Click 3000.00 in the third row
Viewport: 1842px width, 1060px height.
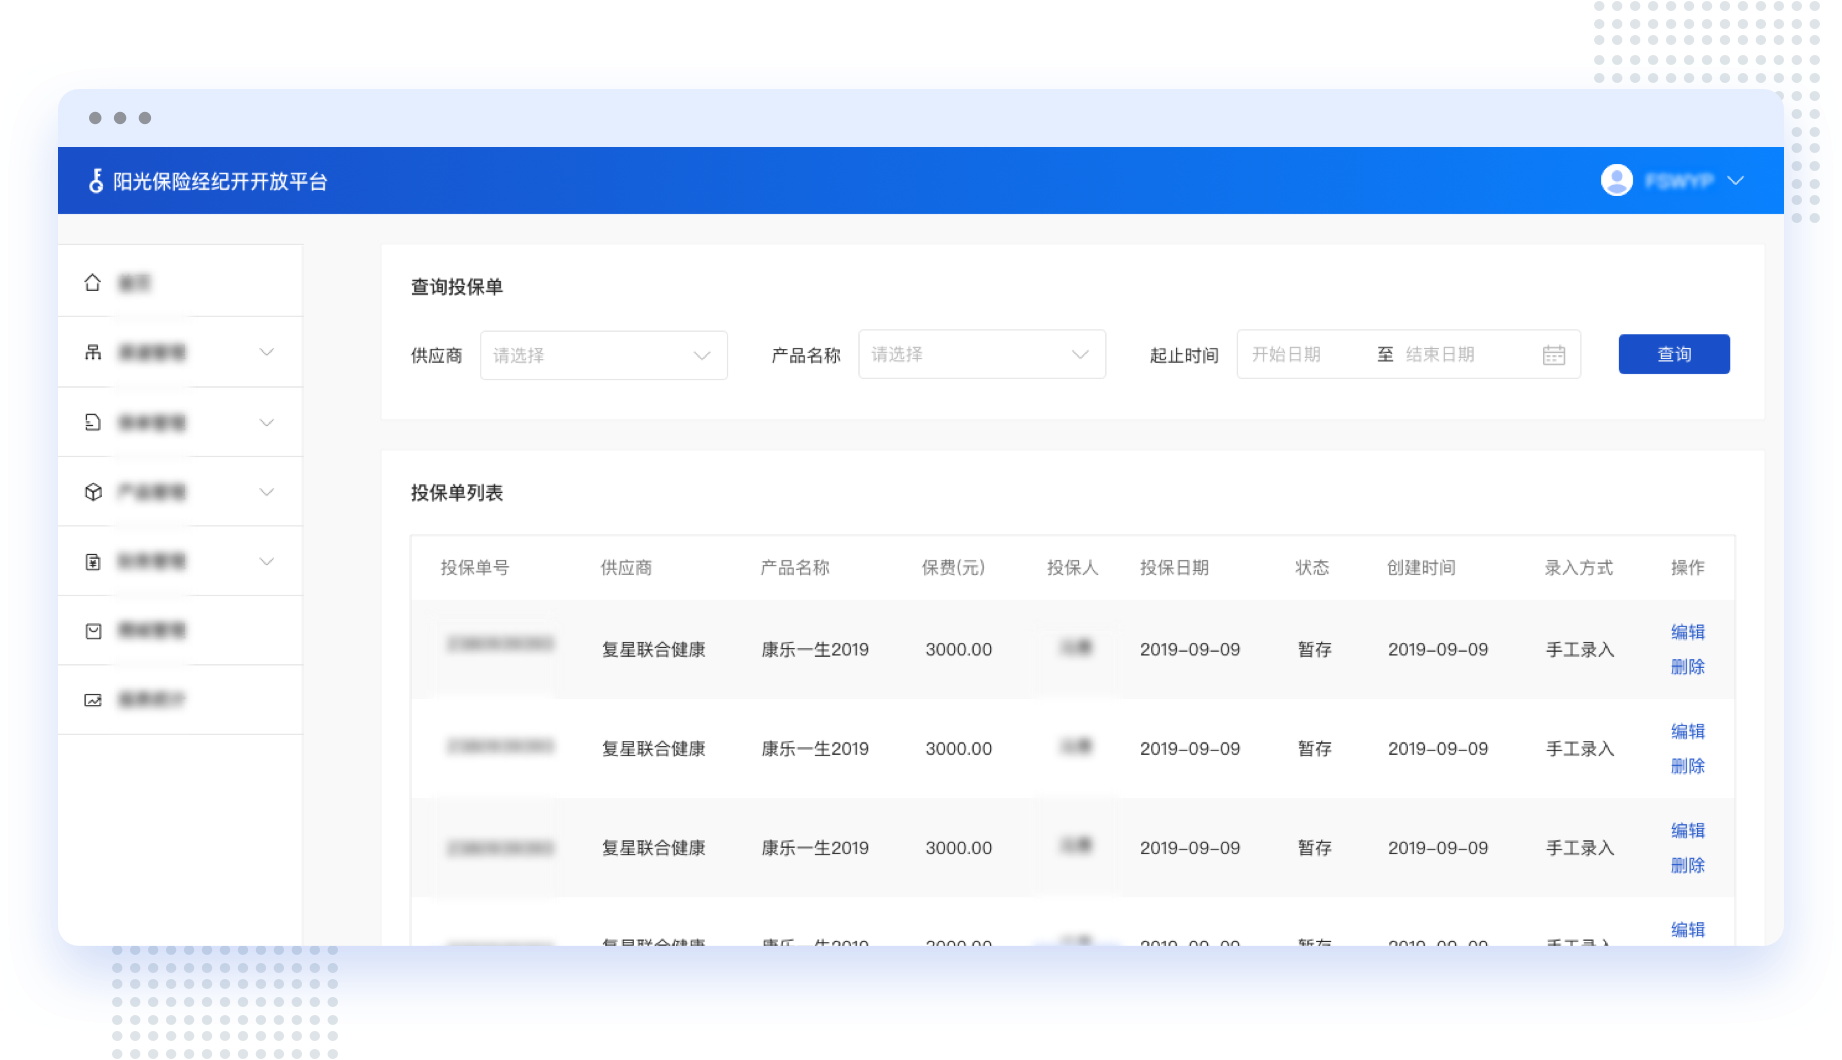(959, 848)
